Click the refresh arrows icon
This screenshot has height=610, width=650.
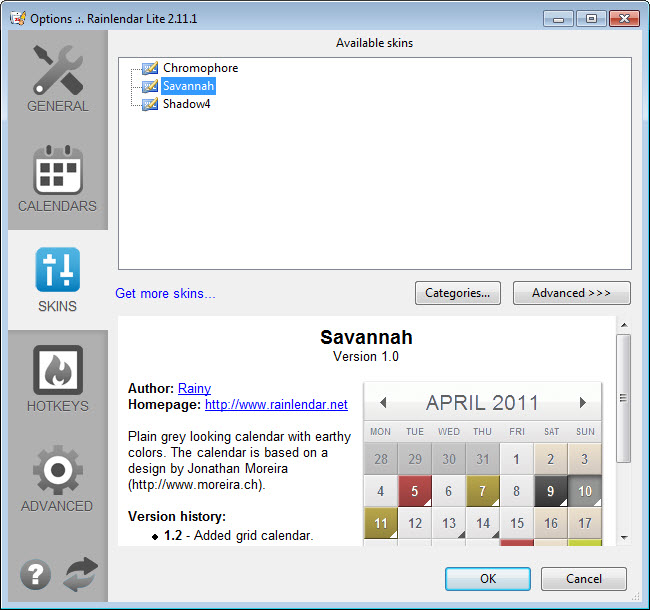pos(81,574)
